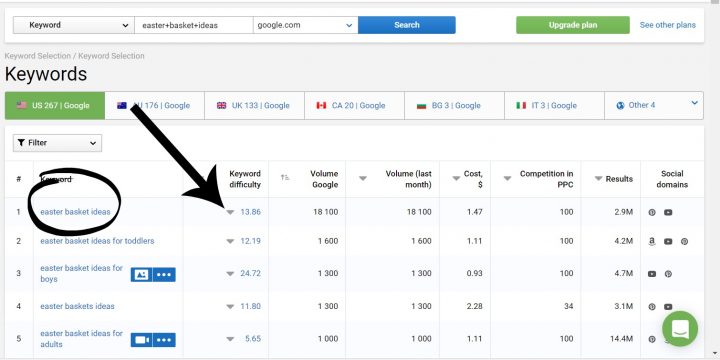Image resolution: width=720 pixels, height=360 pixels.
Task: Open the green live chat widget
Action: coord(680,329)
